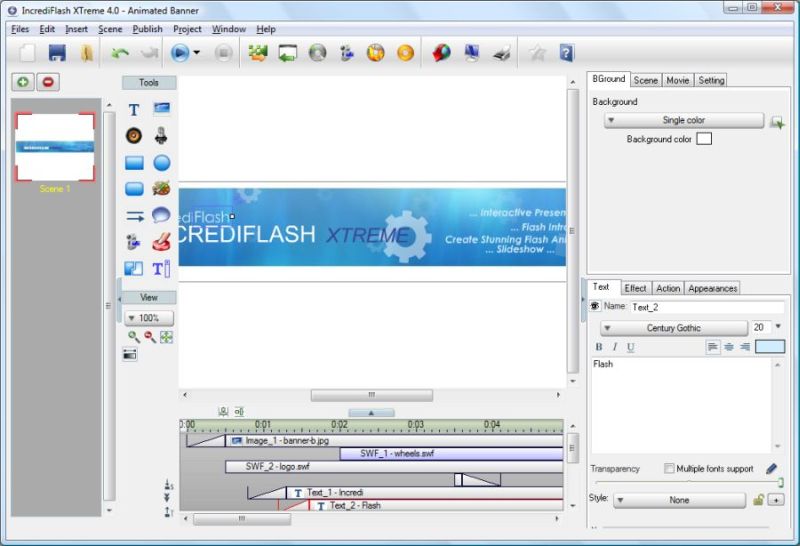Image resolution: width=800 pixels, height=546 pixels.
Task: Click the Redo arrow icon
Action: coord(149,53)
